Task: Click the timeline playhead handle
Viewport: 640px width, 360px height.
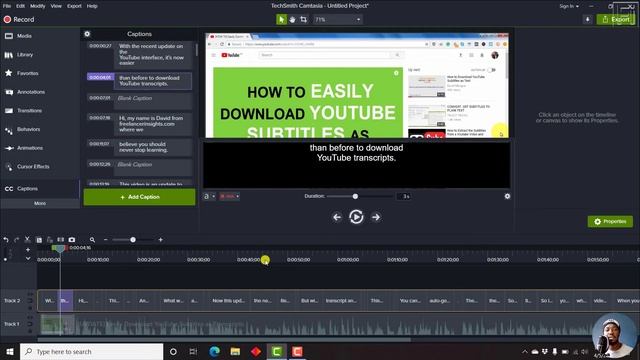Action: [x=60, y=248]
